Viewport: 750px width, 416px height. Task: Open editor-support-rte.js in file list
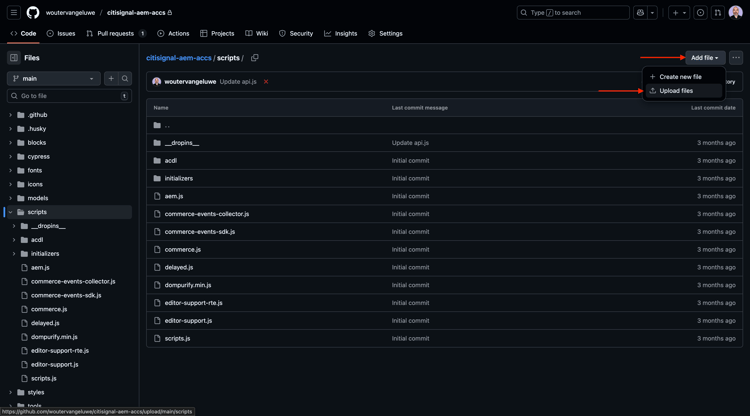click(x=194, y=303)
